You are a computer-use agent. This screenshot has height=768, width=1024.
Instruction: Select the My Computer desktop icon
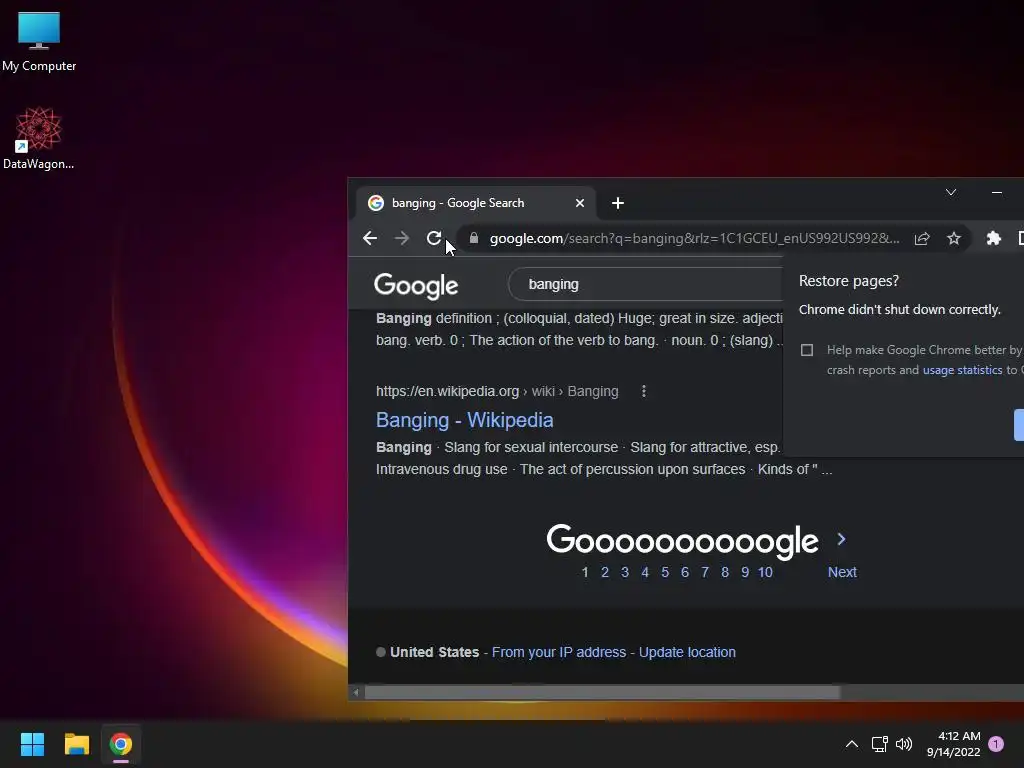39,41
